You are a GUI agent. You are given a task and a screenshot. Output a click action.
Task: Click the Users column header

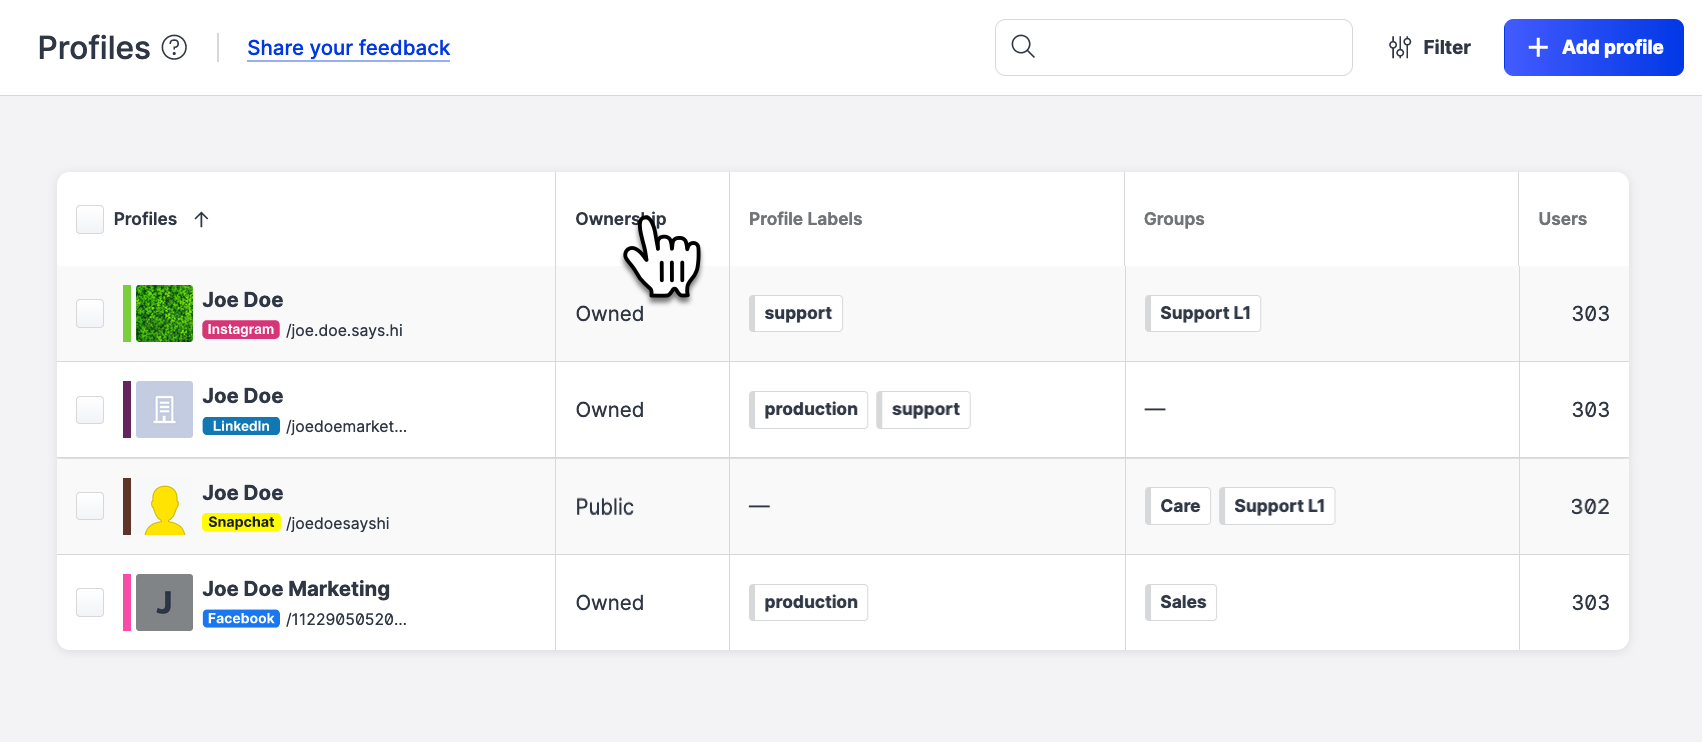pos(1562,219)
